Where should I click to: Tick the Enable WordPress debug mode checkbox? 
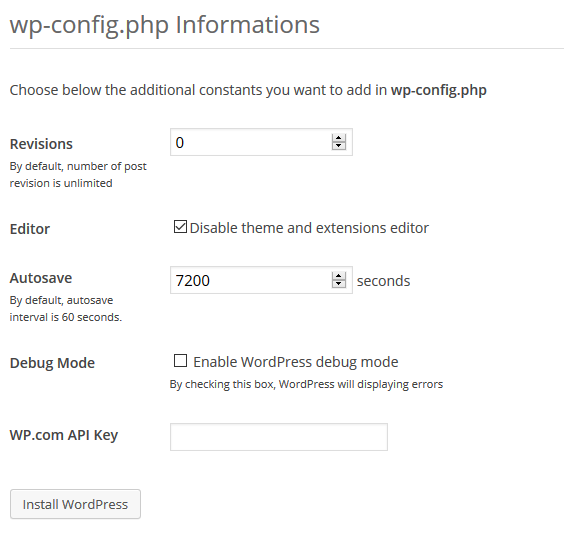click(180, 361)
